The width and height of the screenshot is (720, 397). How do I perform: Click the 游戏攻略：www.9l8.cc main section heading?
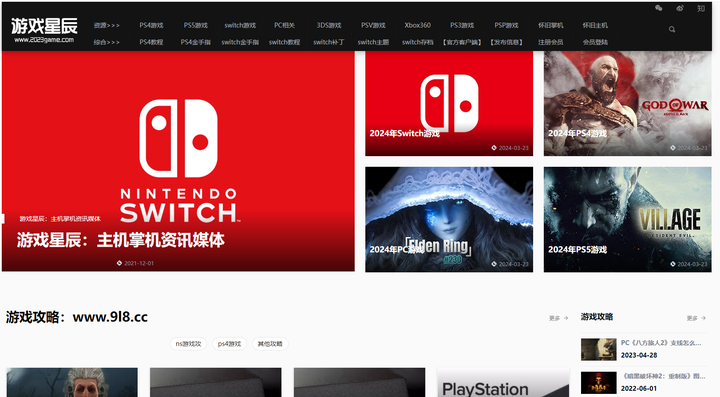tap(77, 317)
